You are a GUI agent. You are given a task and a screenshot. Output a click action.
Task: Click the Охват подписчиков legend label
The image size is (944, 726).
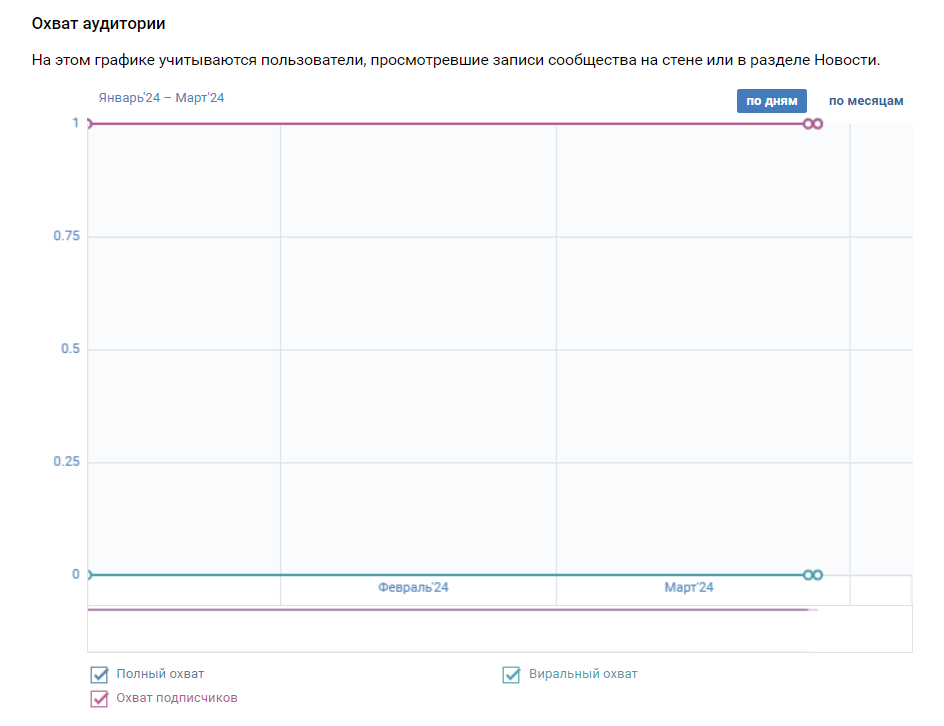point(176,698)
